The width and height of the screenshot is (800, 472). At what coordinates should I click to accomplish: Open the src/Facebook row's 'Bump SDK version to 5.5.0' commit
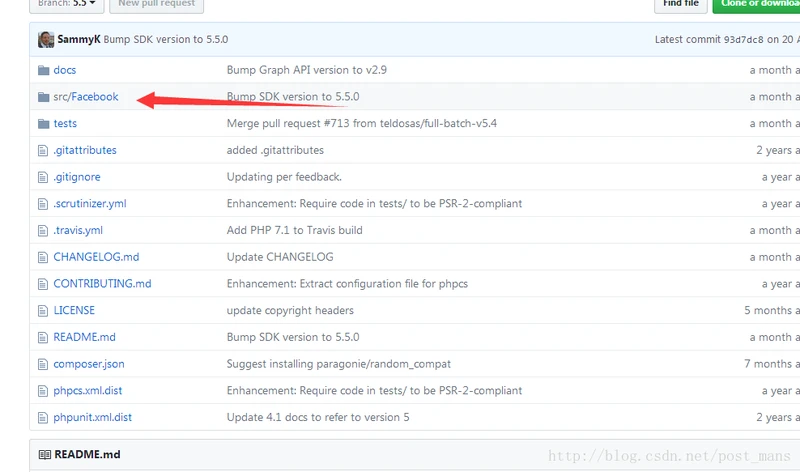click(x=293, y=96)
